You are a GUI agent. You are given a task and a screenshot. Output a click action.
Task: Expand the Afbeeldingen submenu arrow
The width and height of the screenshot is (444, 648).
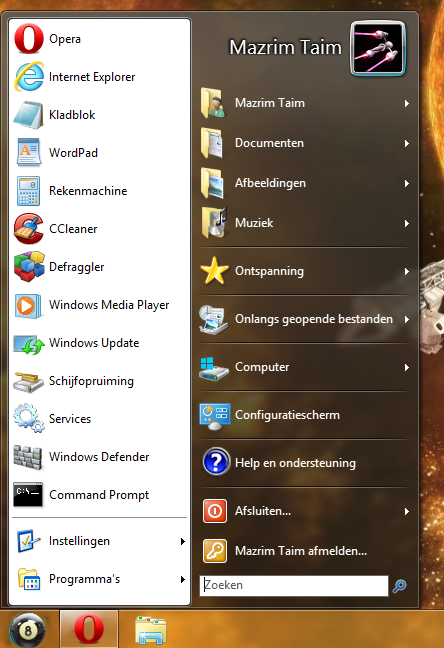pyautogui.click(x=407, y=183)
